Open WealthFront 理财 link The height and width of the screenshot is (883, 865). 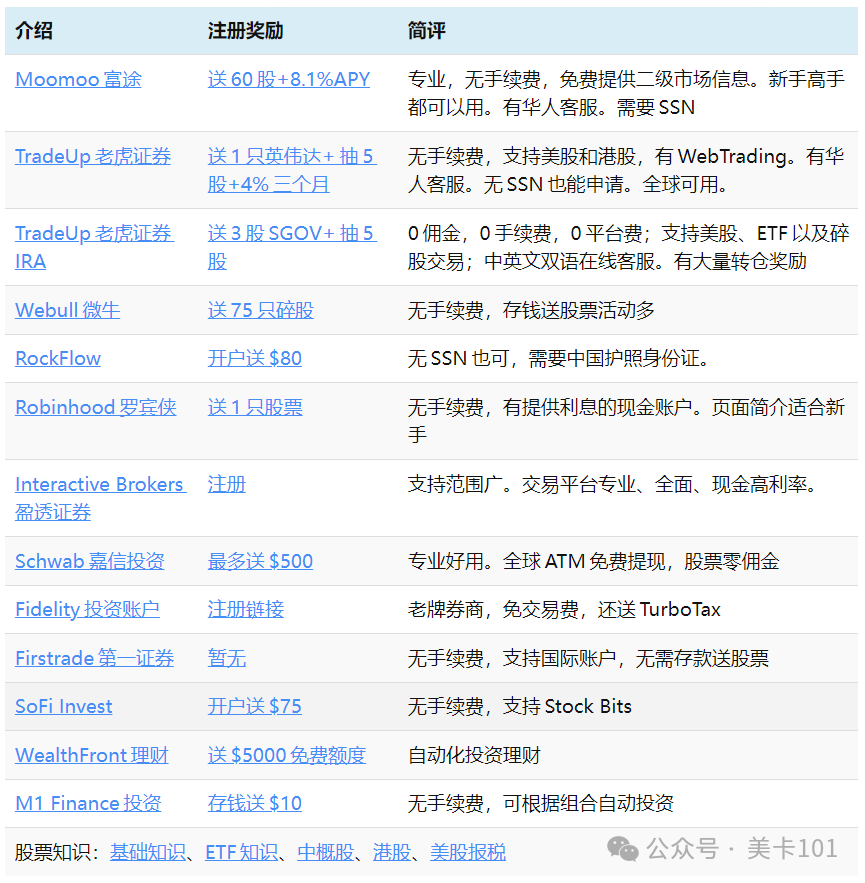pos(92,755)
